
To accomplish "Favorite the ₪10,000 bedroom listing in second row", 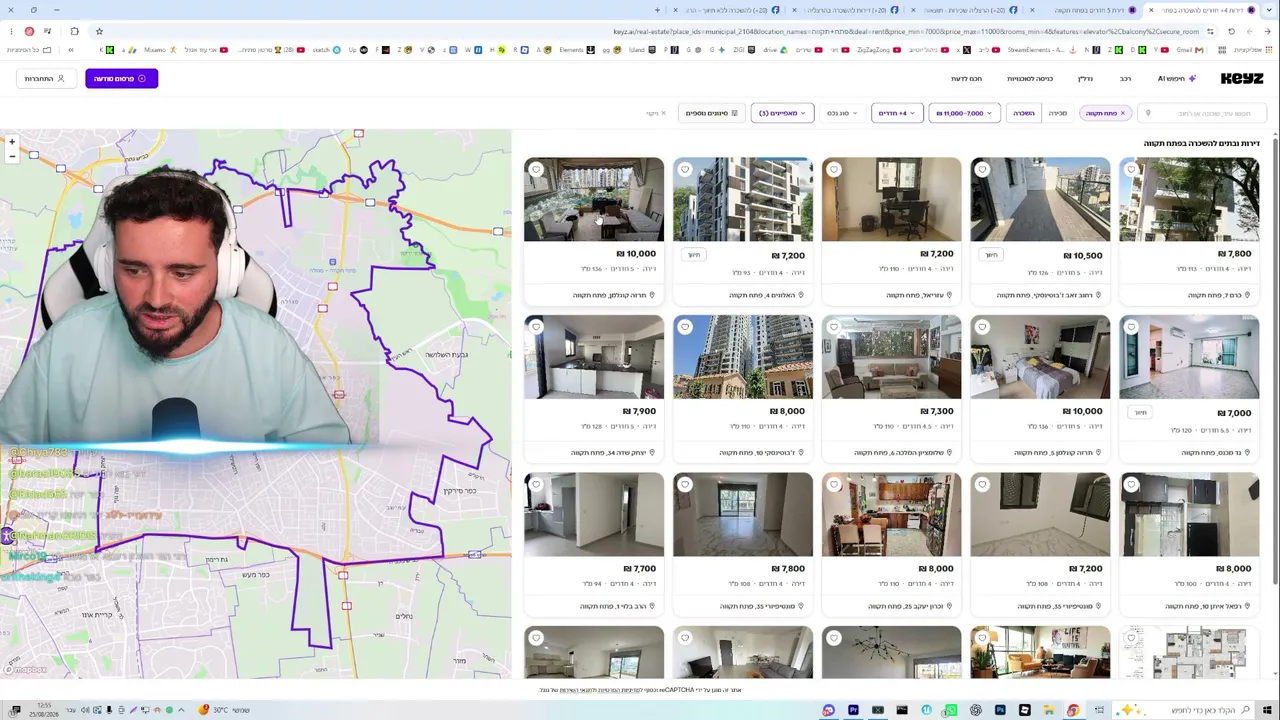I will point(982,327).
